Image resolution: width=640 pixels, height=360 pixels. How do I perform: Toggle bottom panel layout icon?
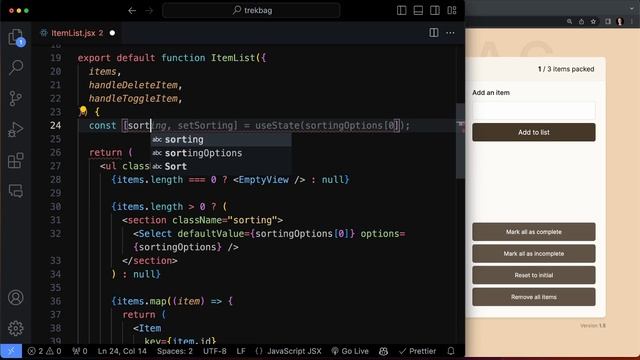(418, 11)
